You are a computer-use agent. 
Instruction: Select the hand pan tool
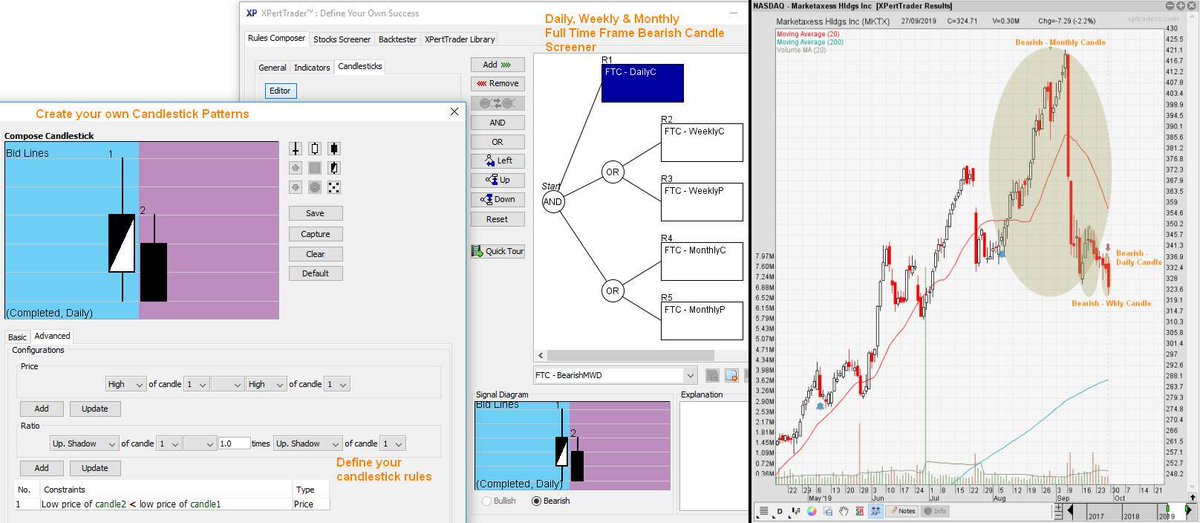(843, 511)
